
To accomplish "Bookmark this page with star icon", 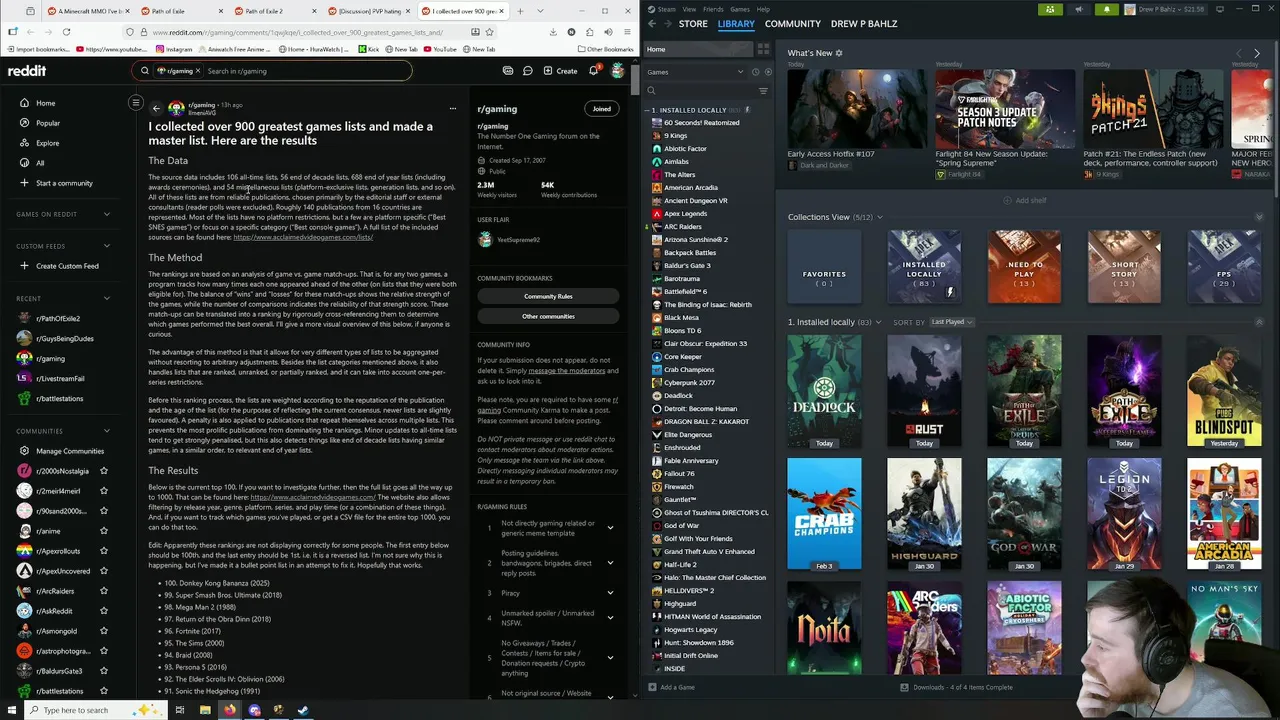I will 489,32.
